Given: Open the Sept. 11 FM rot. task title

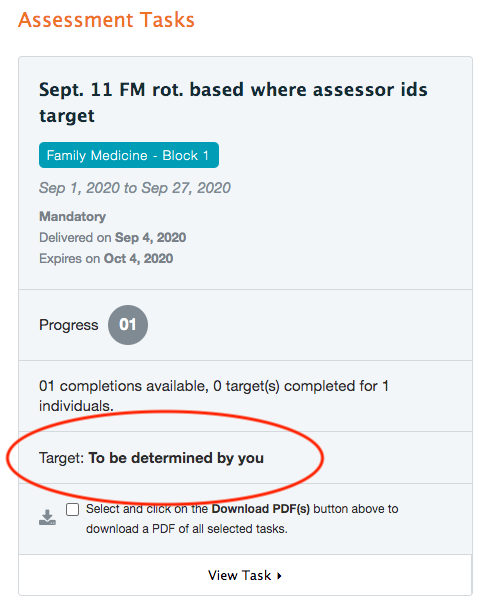Looking at the screenshot, I should pos(233,103).
